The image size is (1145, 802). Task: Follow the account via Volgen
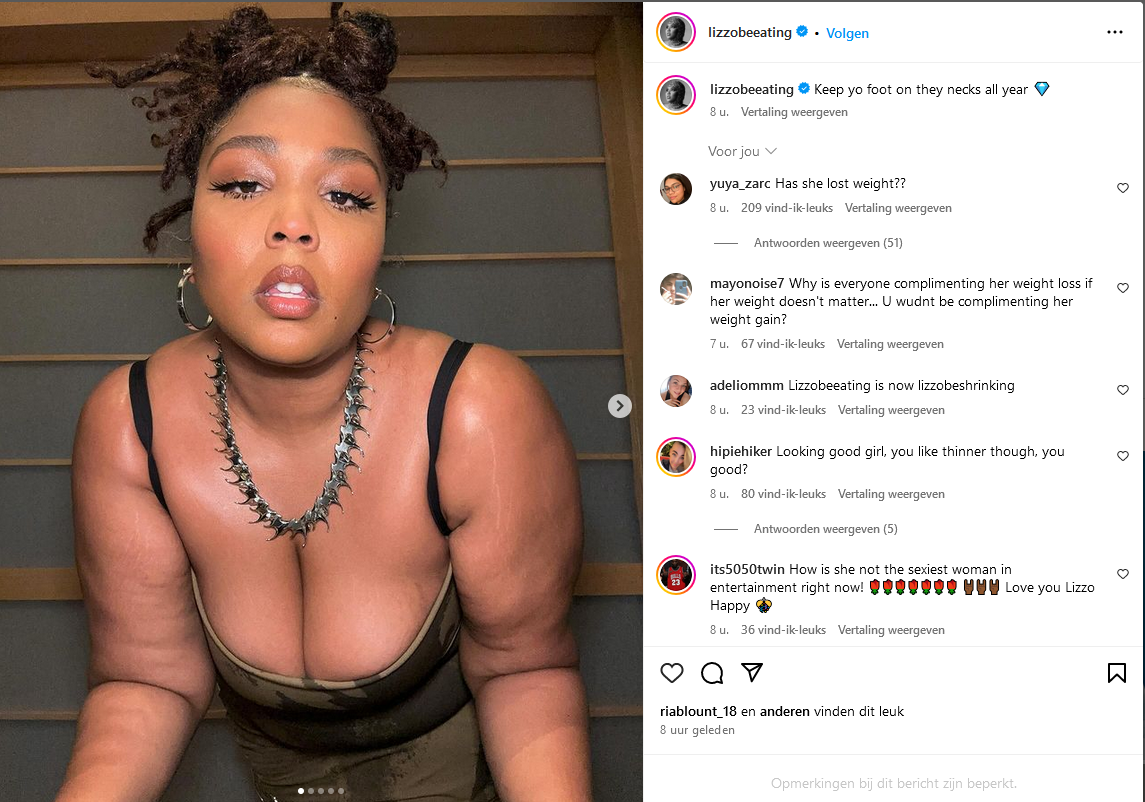click(x=847, y=33)
